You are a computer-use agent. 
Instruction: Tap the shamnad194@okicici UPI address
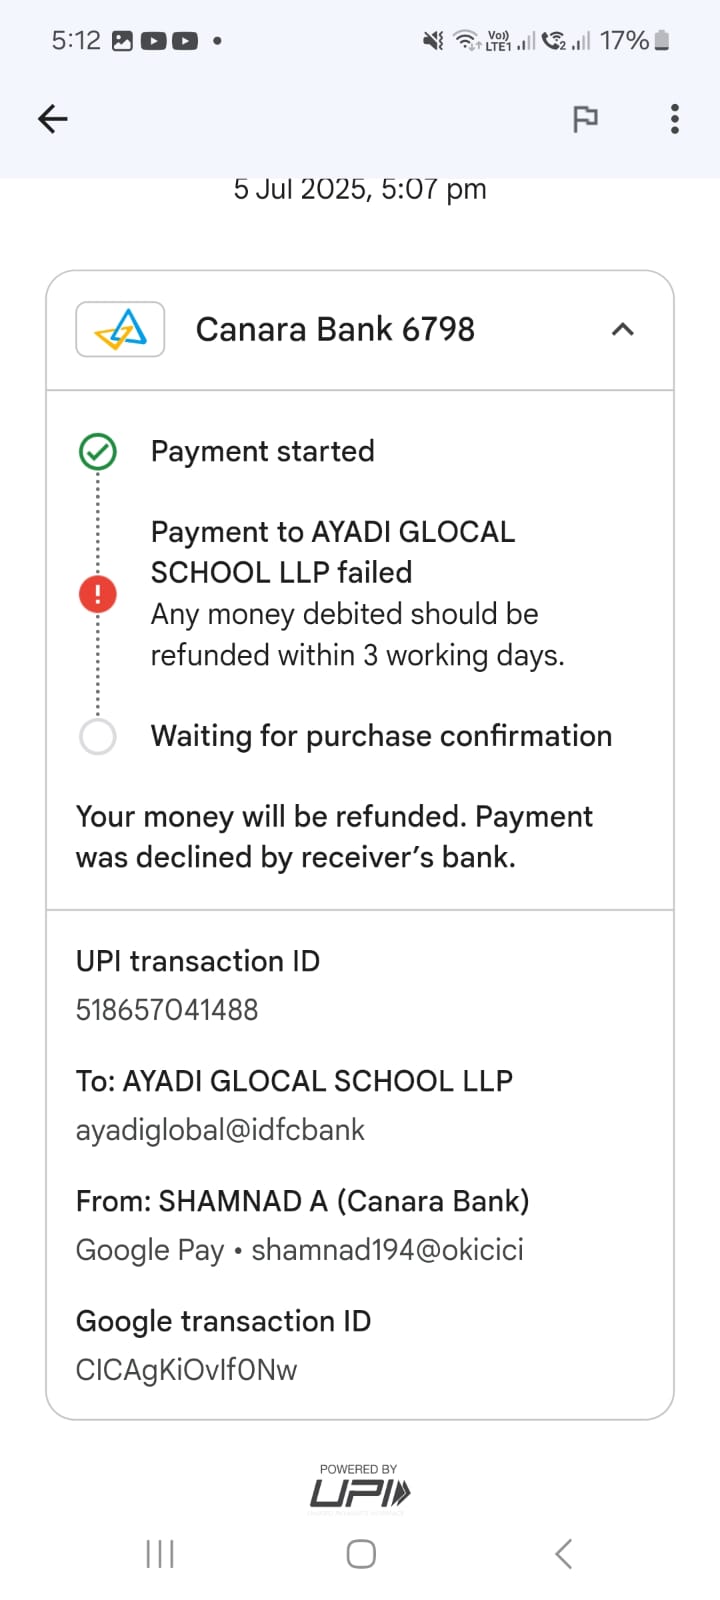(387, 1250)
